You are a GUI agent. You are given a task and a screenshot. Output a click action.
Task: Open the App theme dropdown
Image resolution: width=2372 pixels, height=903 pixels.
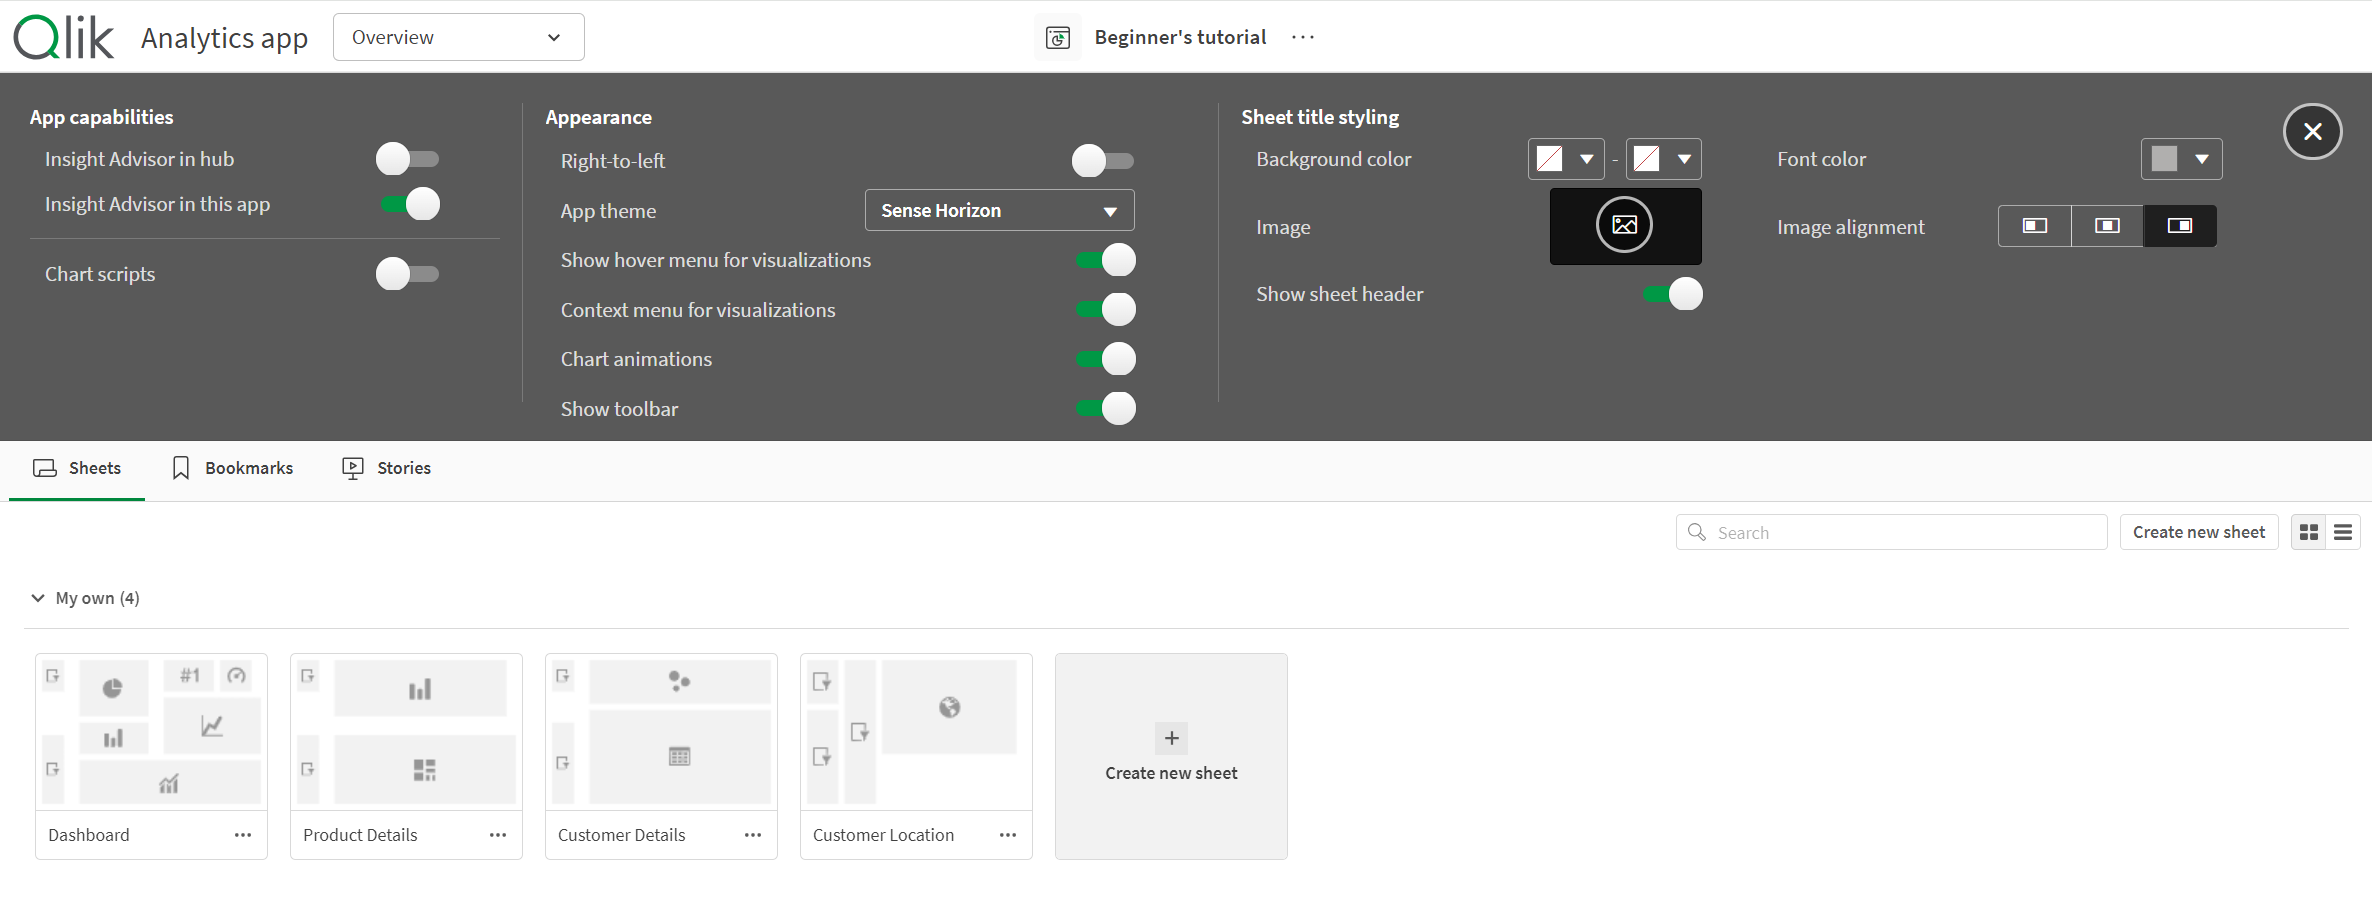(998, 210)
